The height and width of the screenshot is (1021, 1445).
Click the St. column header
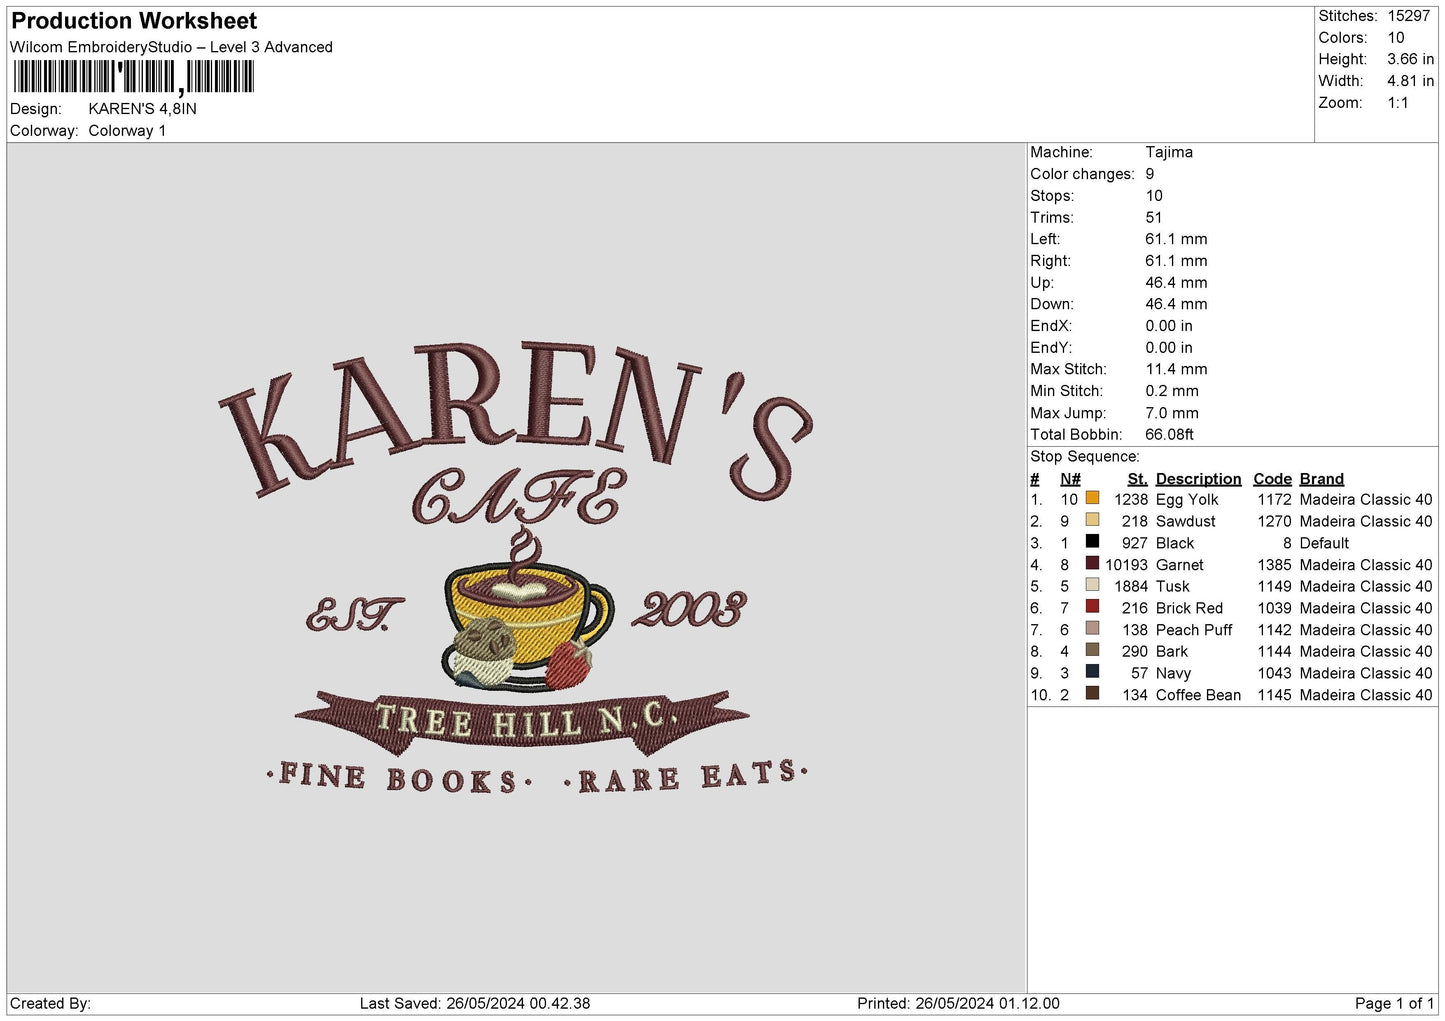(x=1137, y=479)
